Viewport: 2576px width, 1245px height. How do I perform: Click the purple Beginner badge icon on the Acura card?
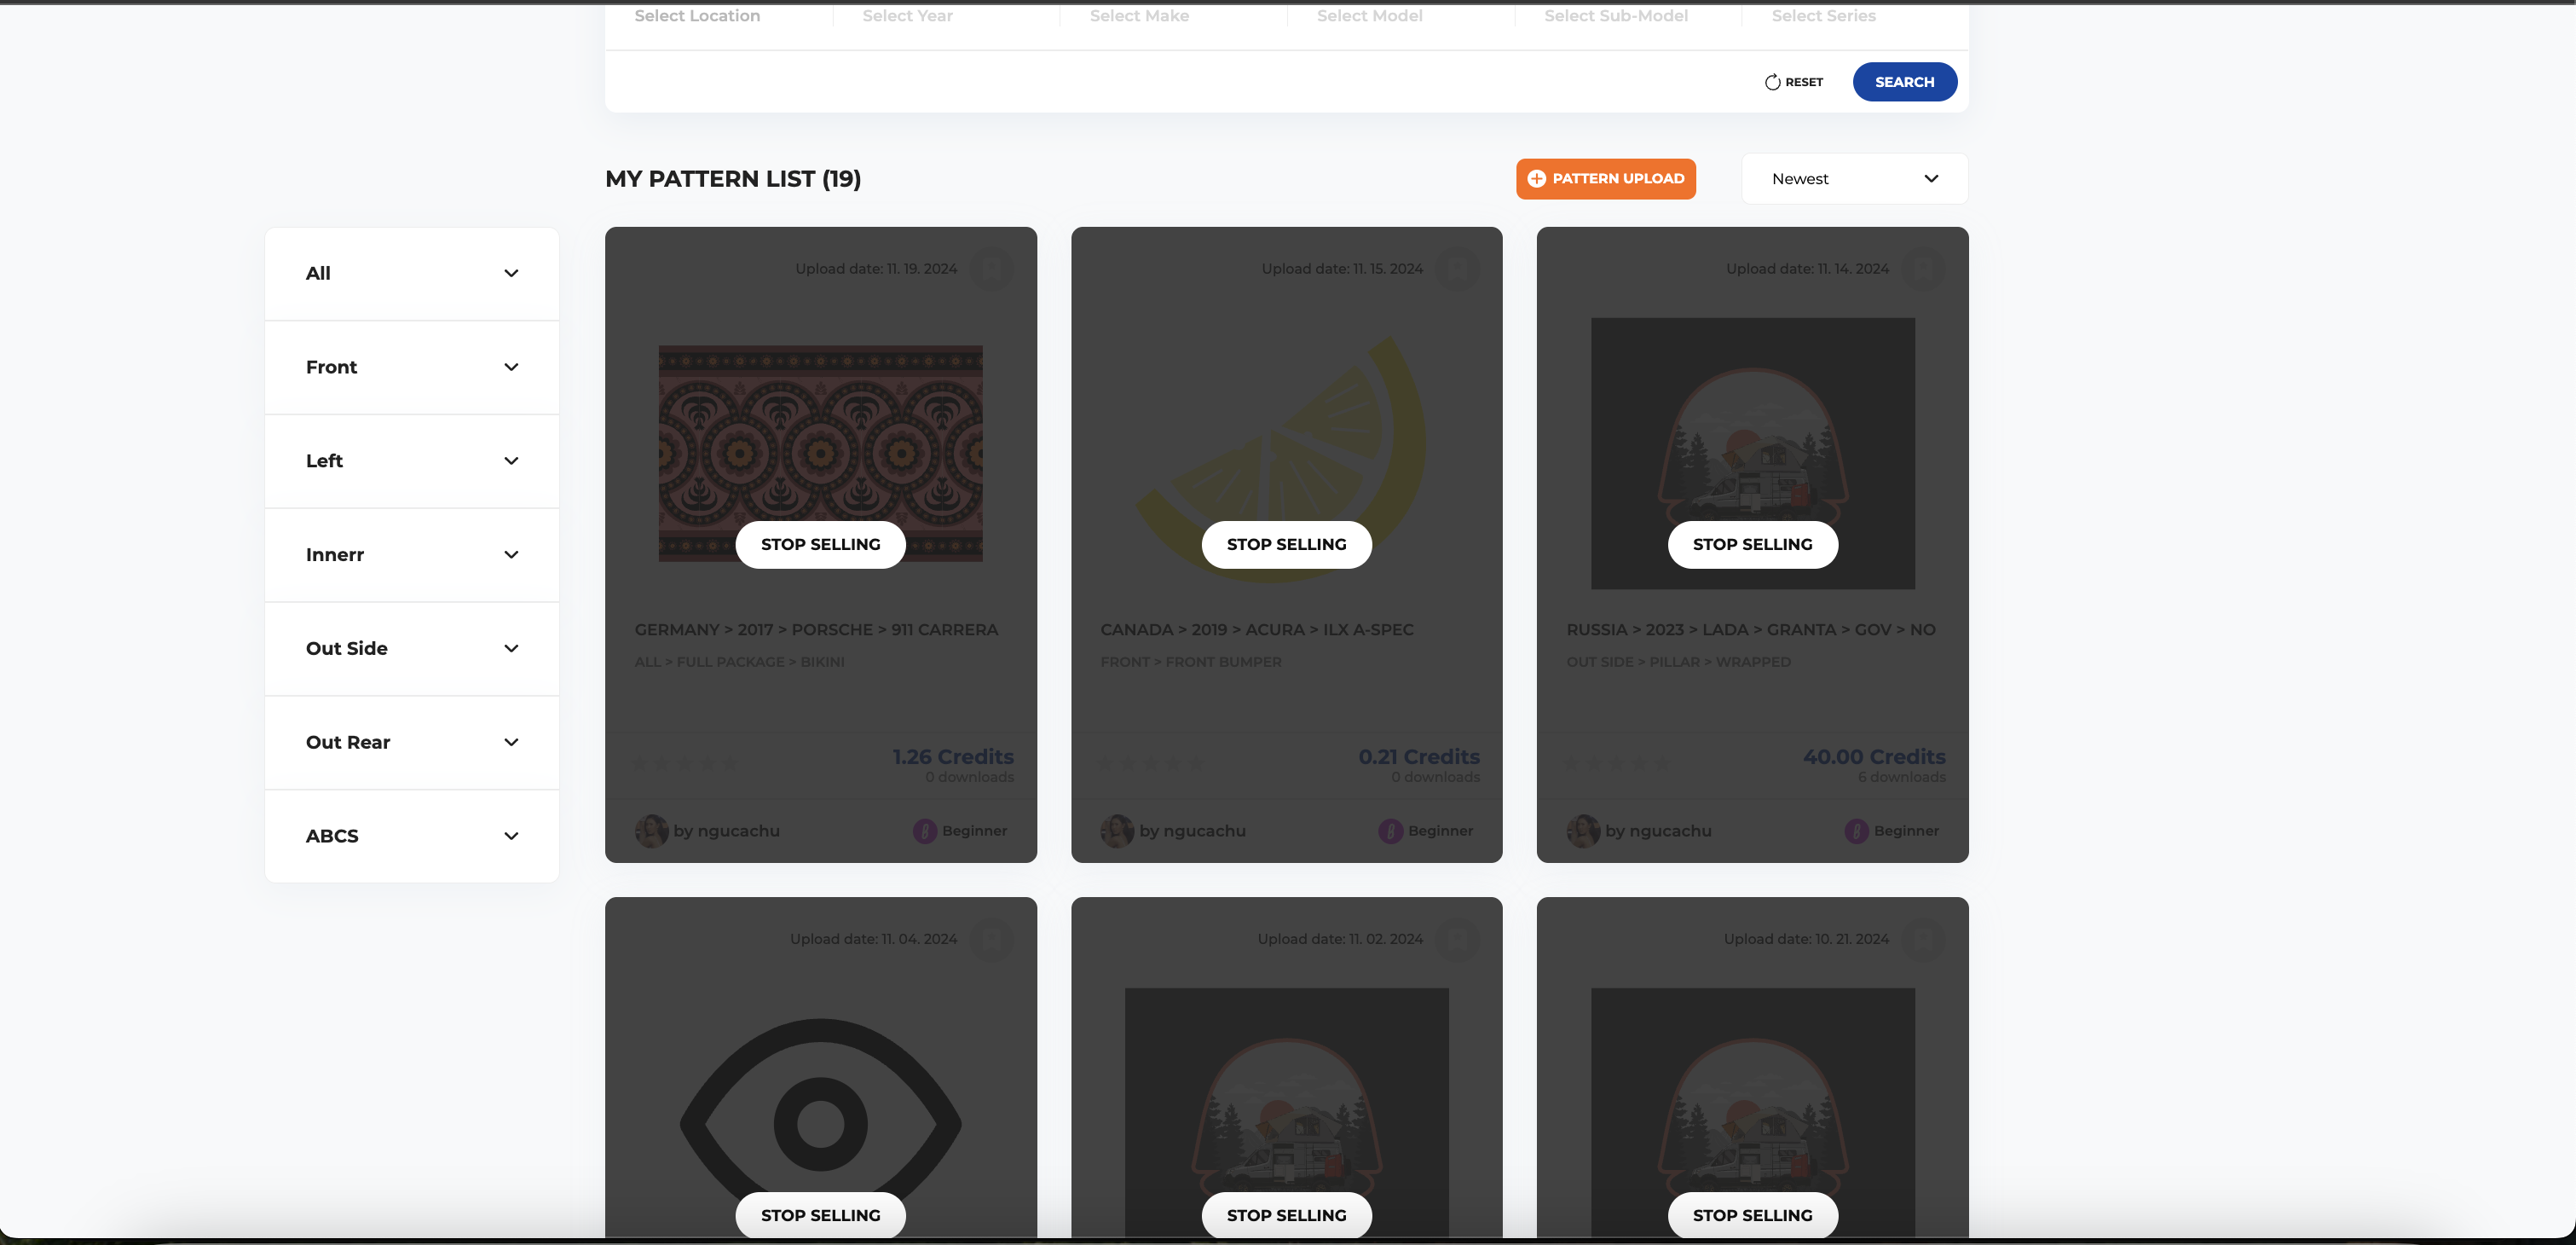1391,831
